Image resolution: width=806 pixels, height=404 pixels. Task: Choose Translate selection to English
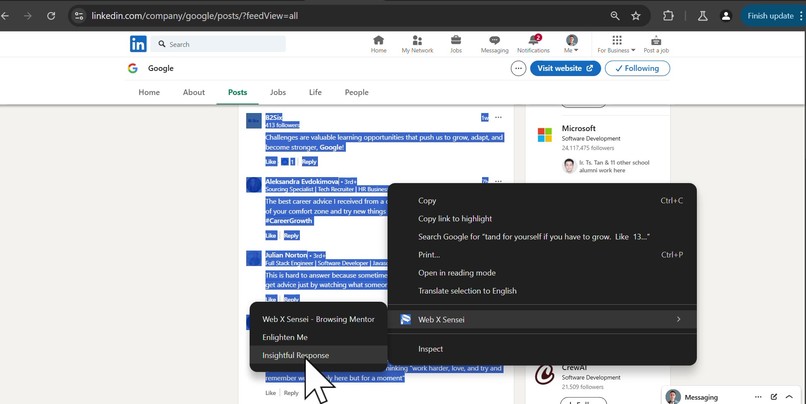click(x=542, y=290)
